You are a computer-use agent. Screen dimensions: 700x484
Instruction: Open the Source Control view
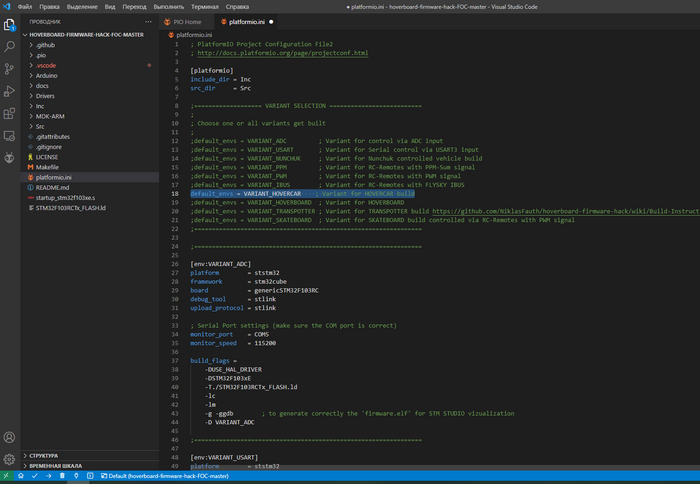pyautogui.click(x=10, y=68)
